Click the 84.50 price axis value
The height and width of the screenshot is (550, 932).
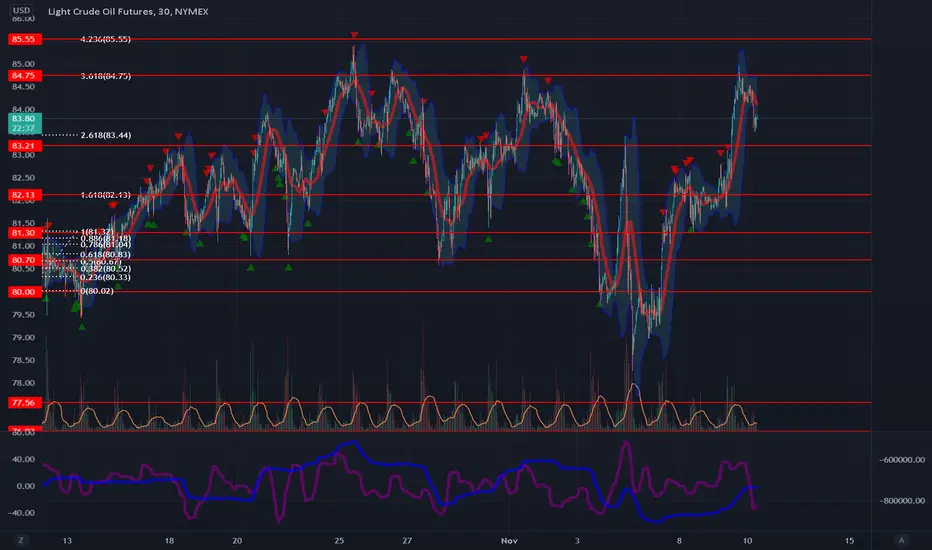point(23,87)
